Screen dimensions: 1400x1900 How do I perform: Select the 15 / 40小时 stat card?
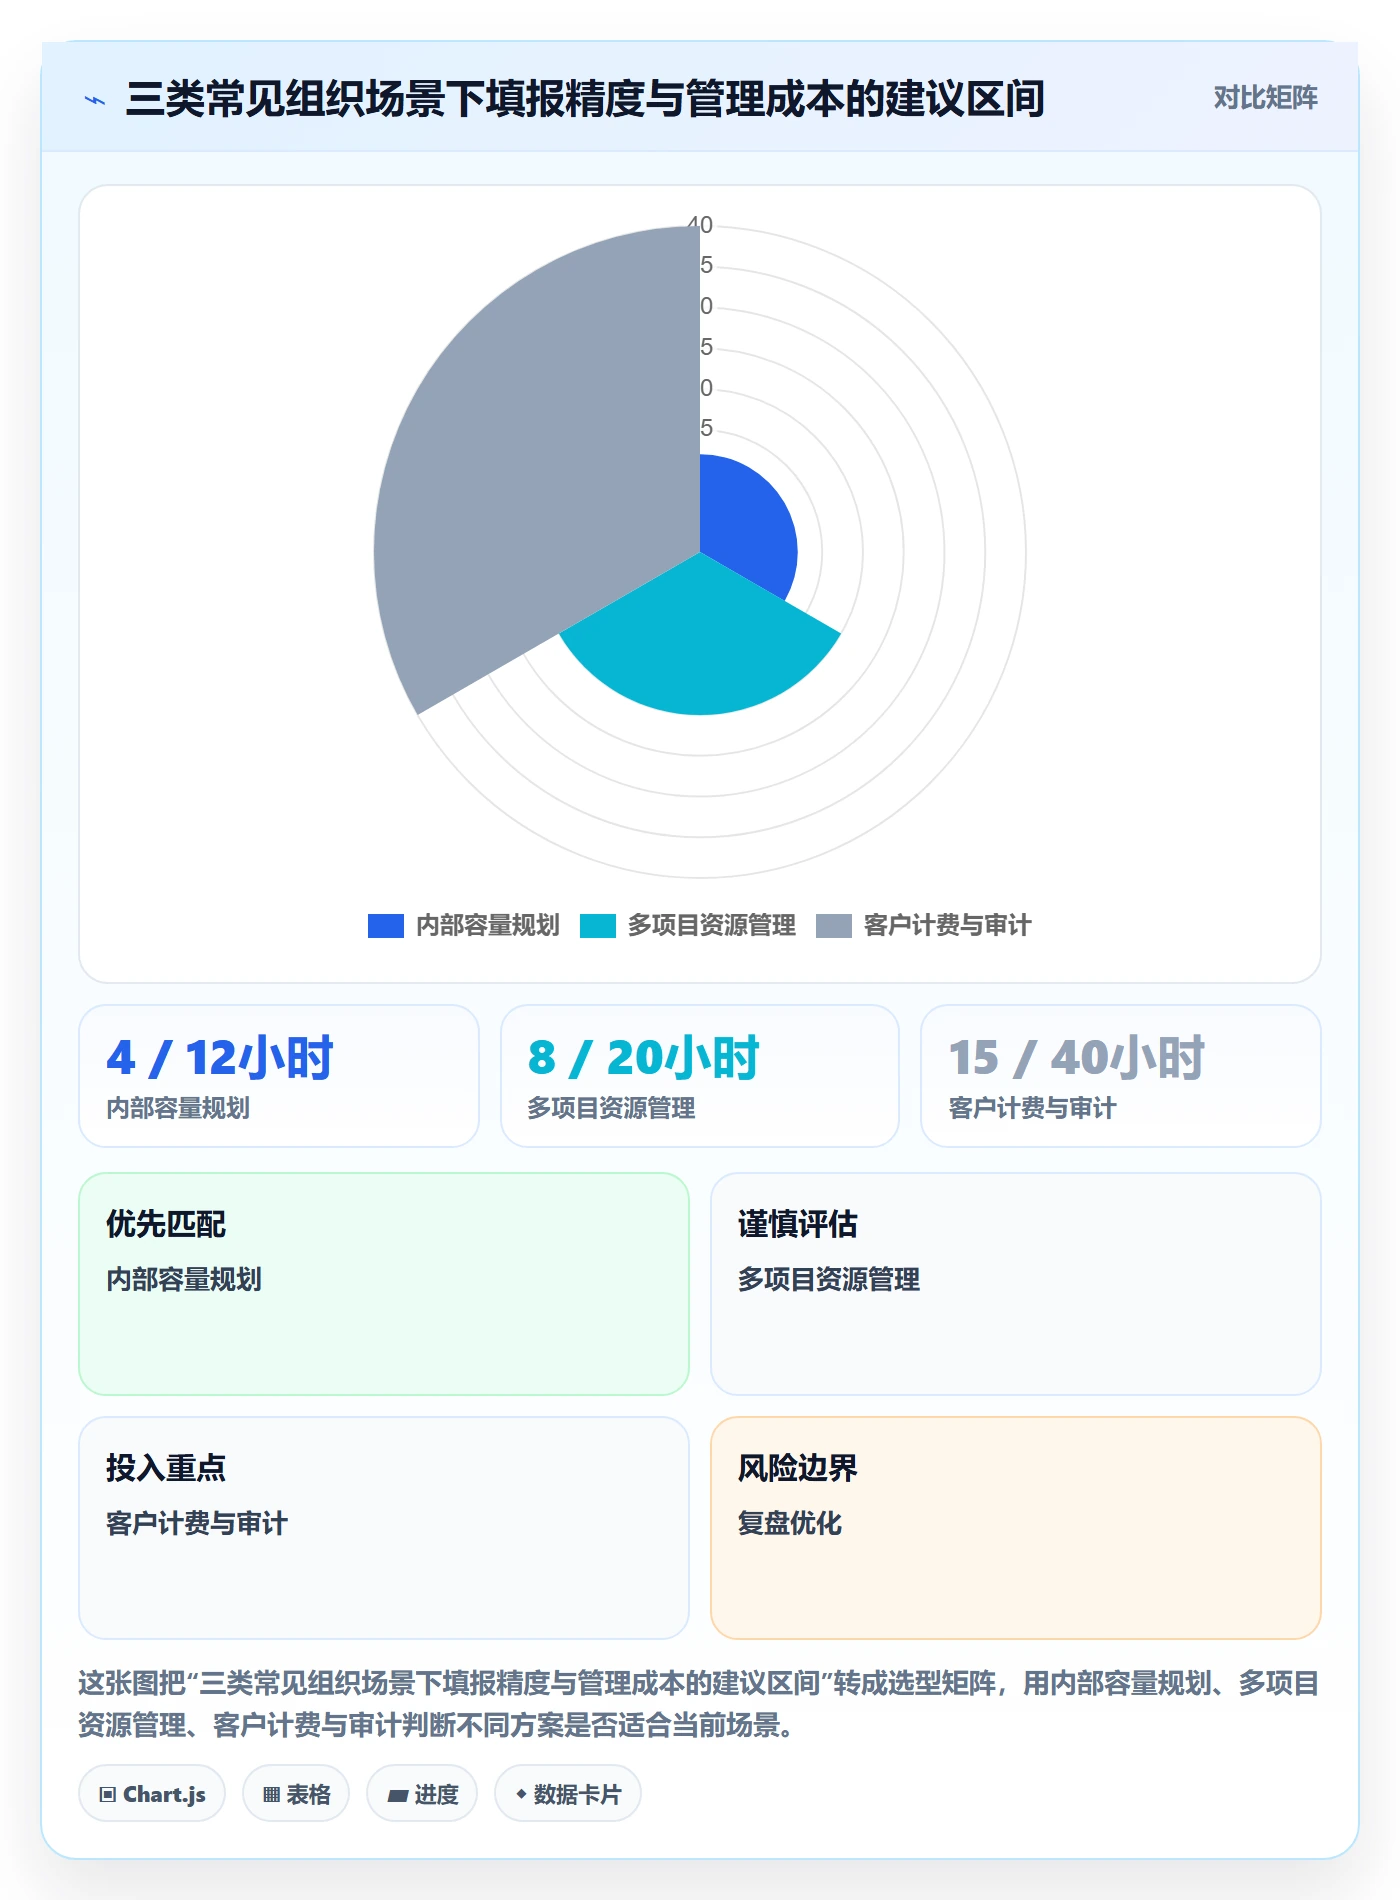pos(1121,1076)
